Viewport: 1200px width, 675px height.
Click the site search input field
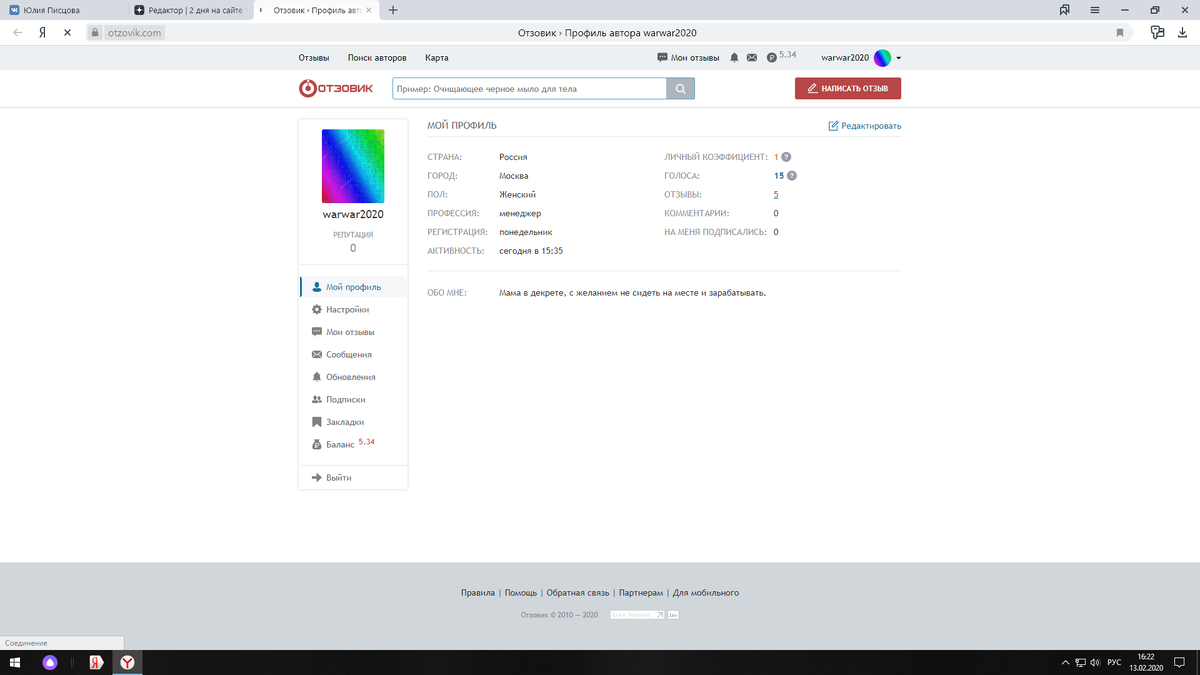529,89
